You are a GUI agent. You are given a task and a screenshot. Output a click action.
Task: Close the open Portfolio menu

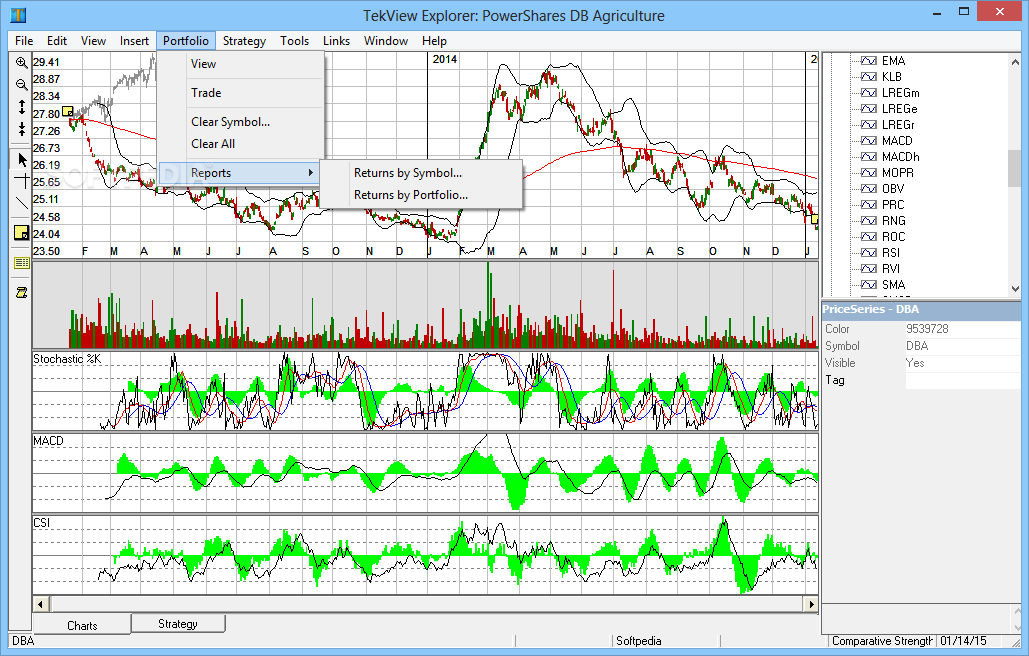coord(186,41)
